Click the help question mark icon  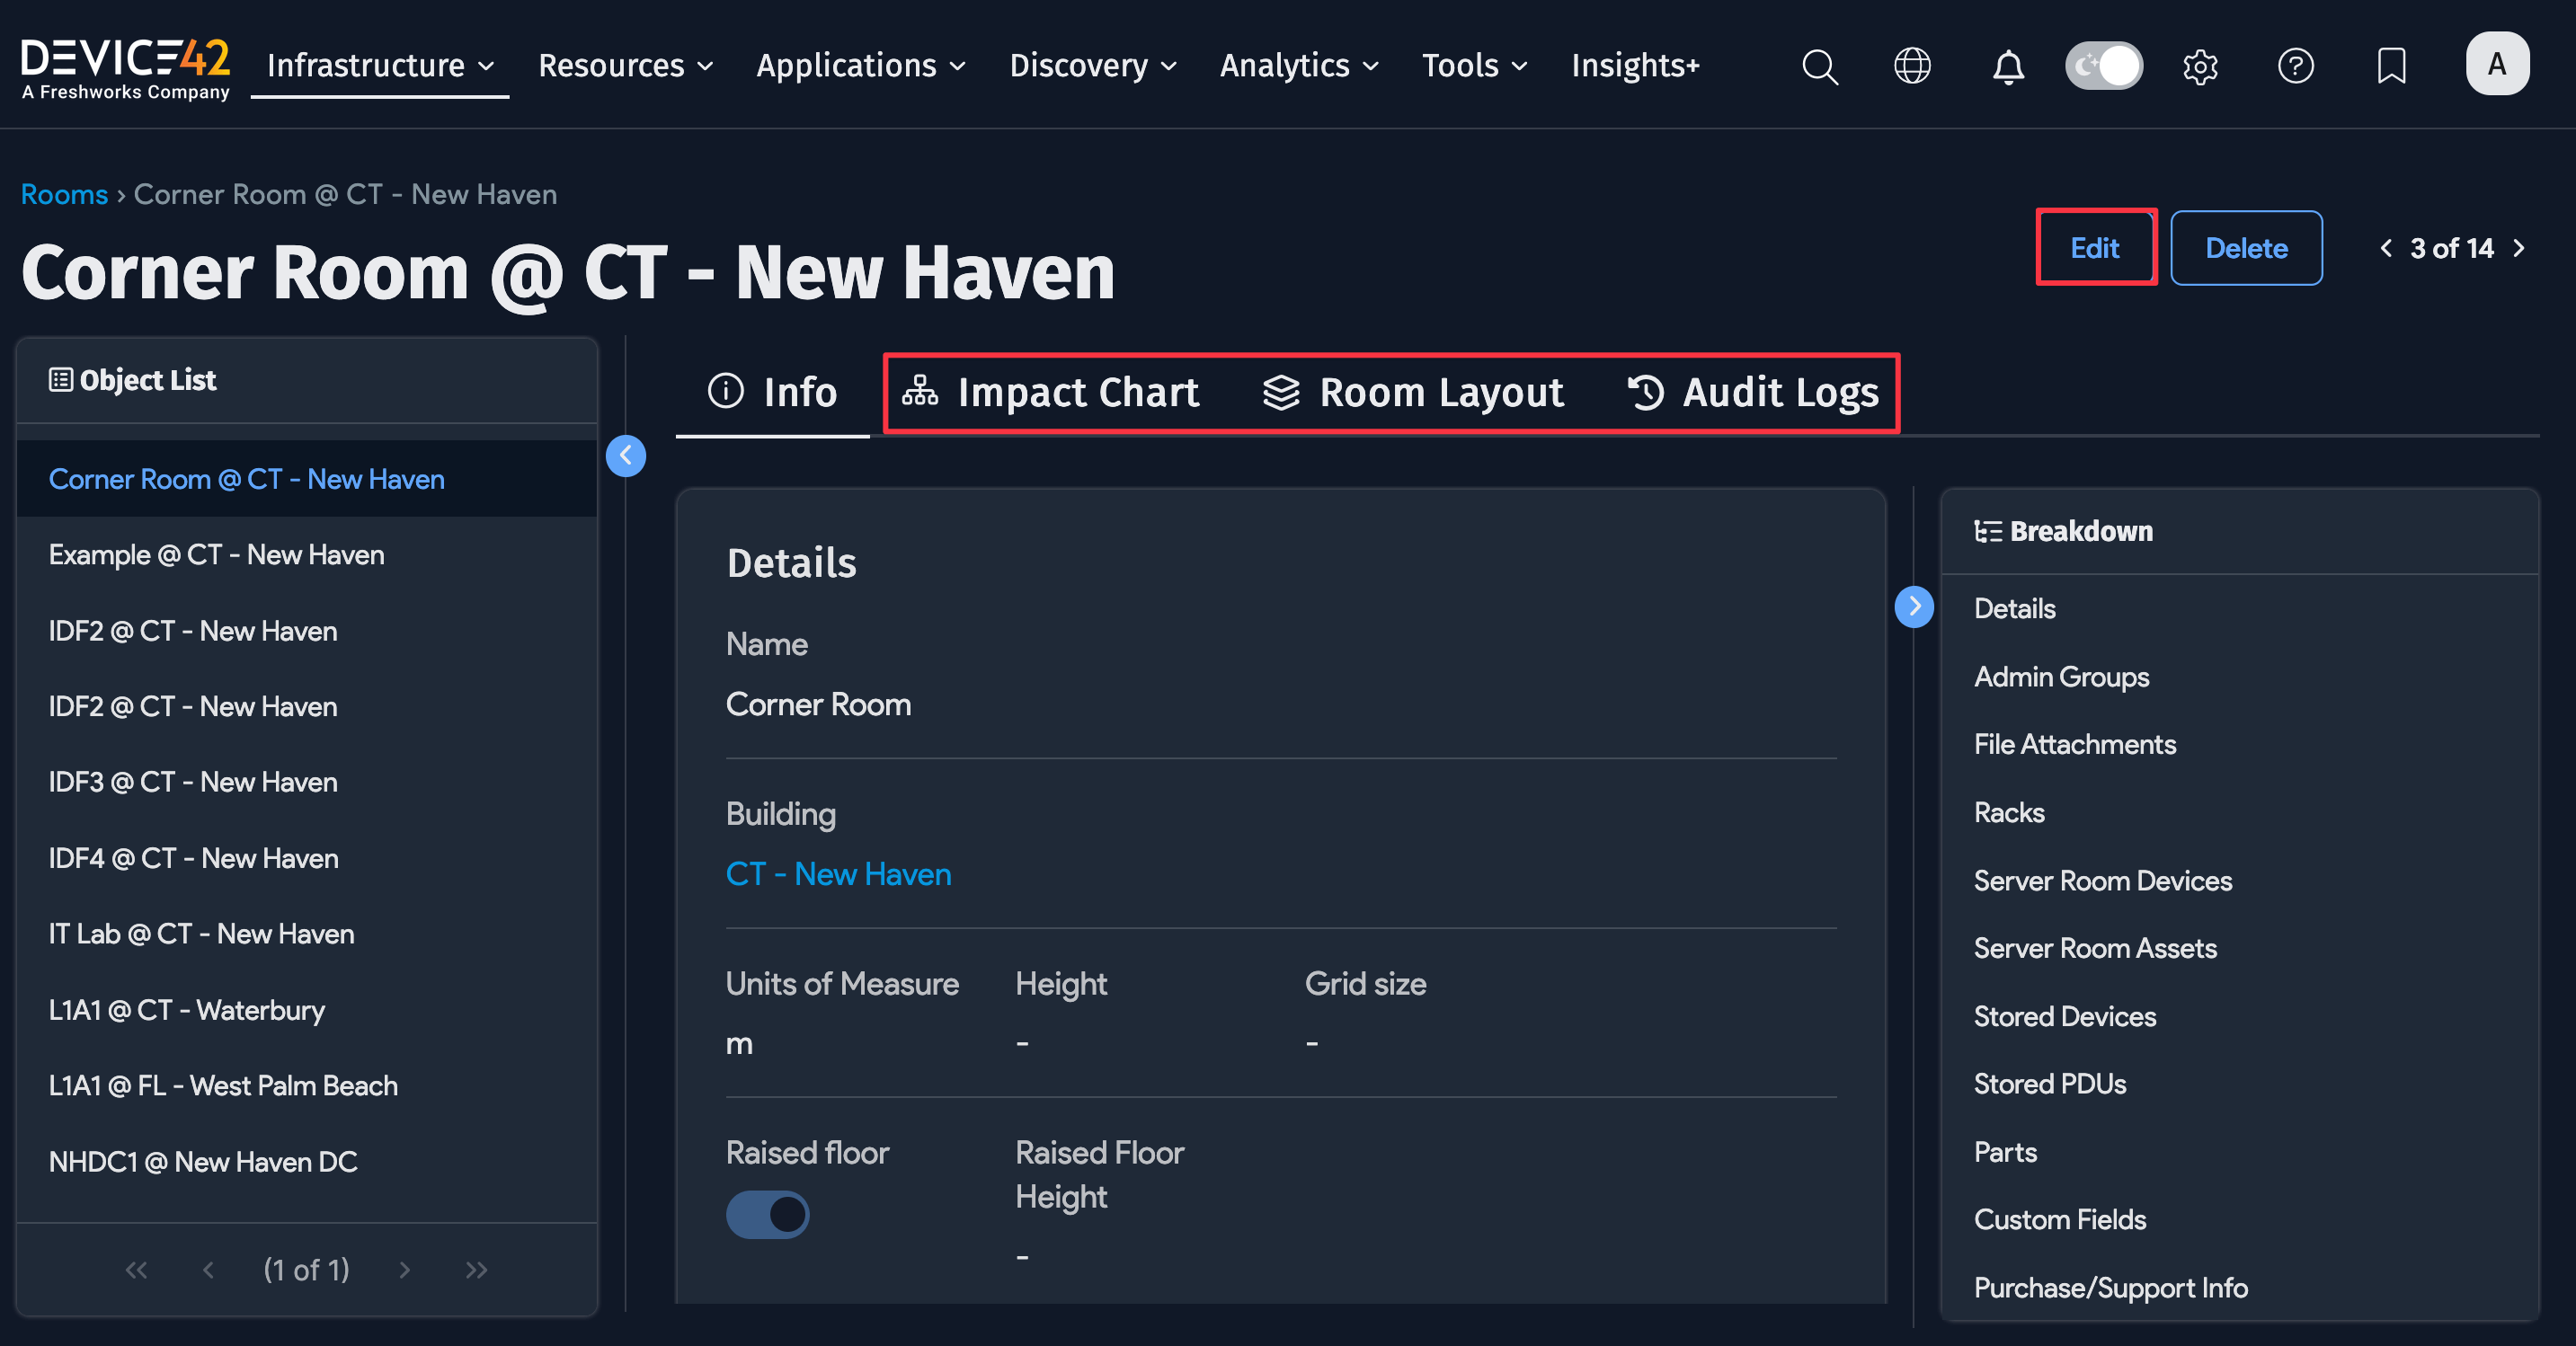click(x=2295, y=66)
